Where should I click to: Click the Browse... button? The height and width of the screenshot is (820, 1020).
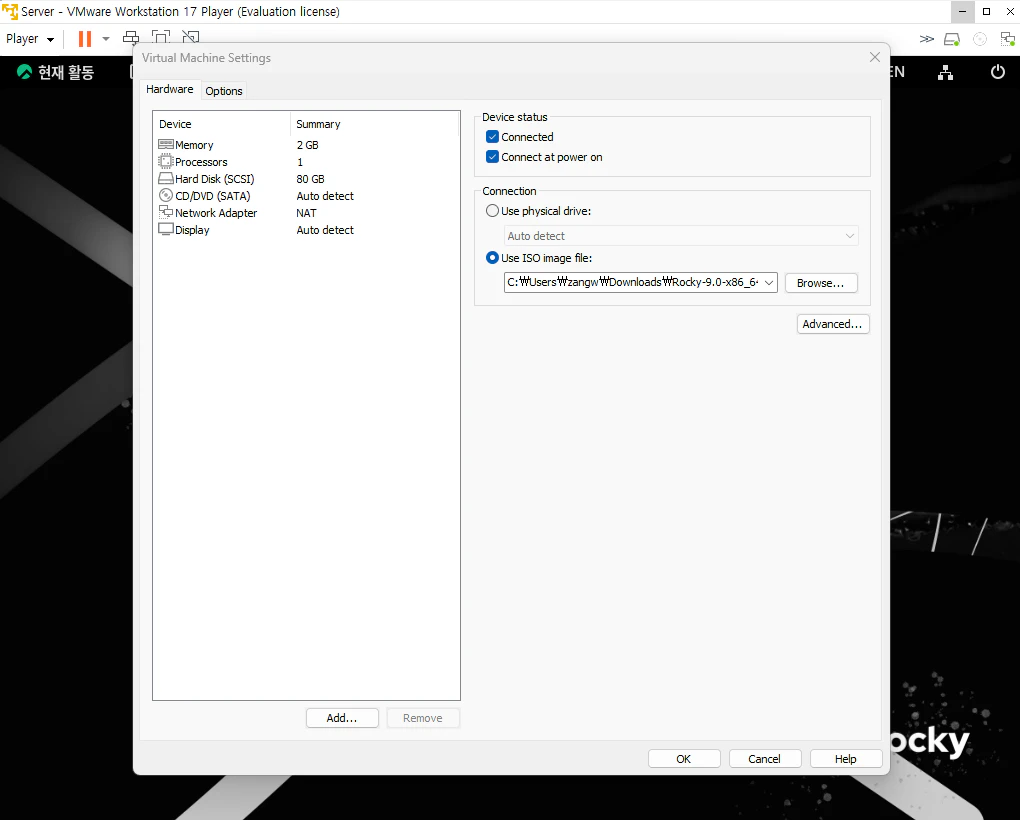click(x=821, y=283)
